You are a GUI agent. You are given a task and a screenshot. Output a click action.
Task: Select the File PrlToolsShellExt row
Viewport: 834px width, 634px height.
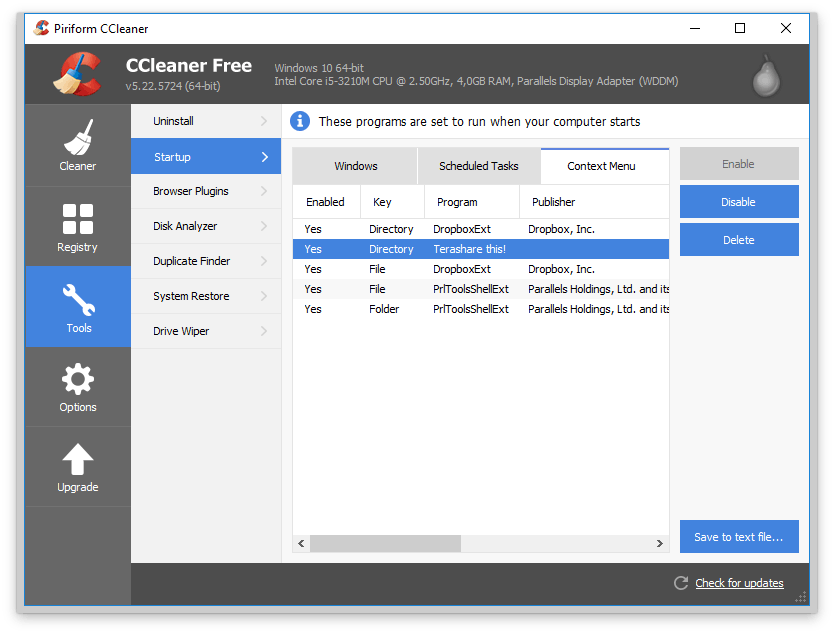(x=481, y=289)
